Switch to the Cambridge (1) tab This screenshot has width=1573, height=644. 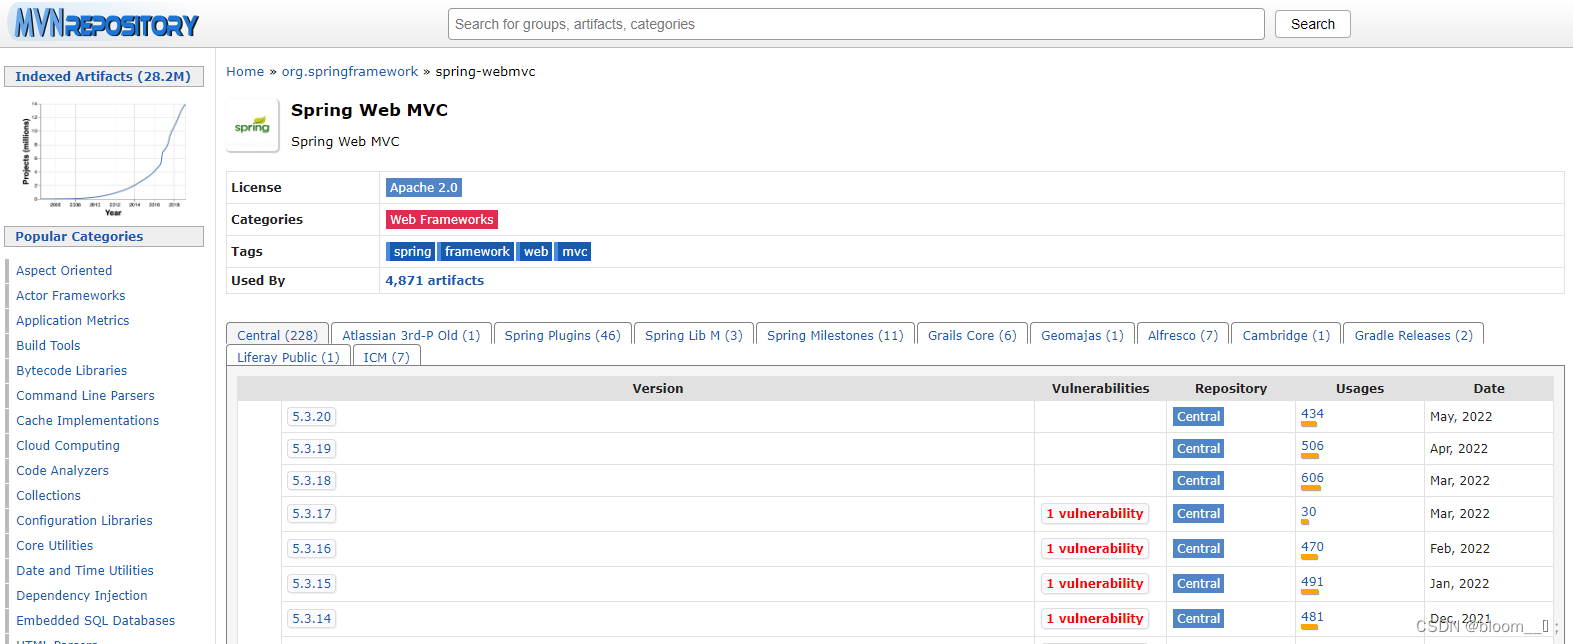point(1286,335)
